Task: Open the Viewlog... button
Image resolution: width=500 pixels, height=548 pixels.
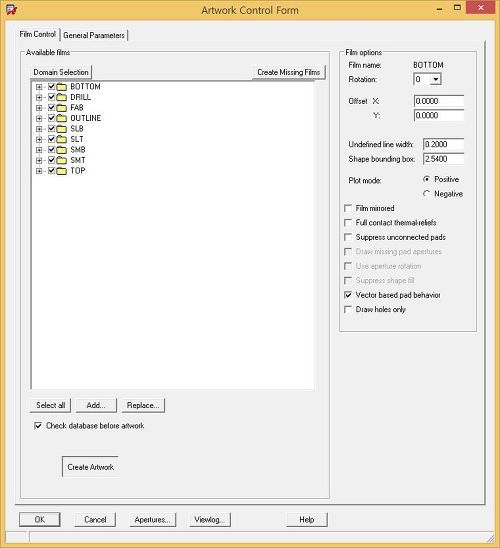Action: pyautogui.click(x=210, y=520)
